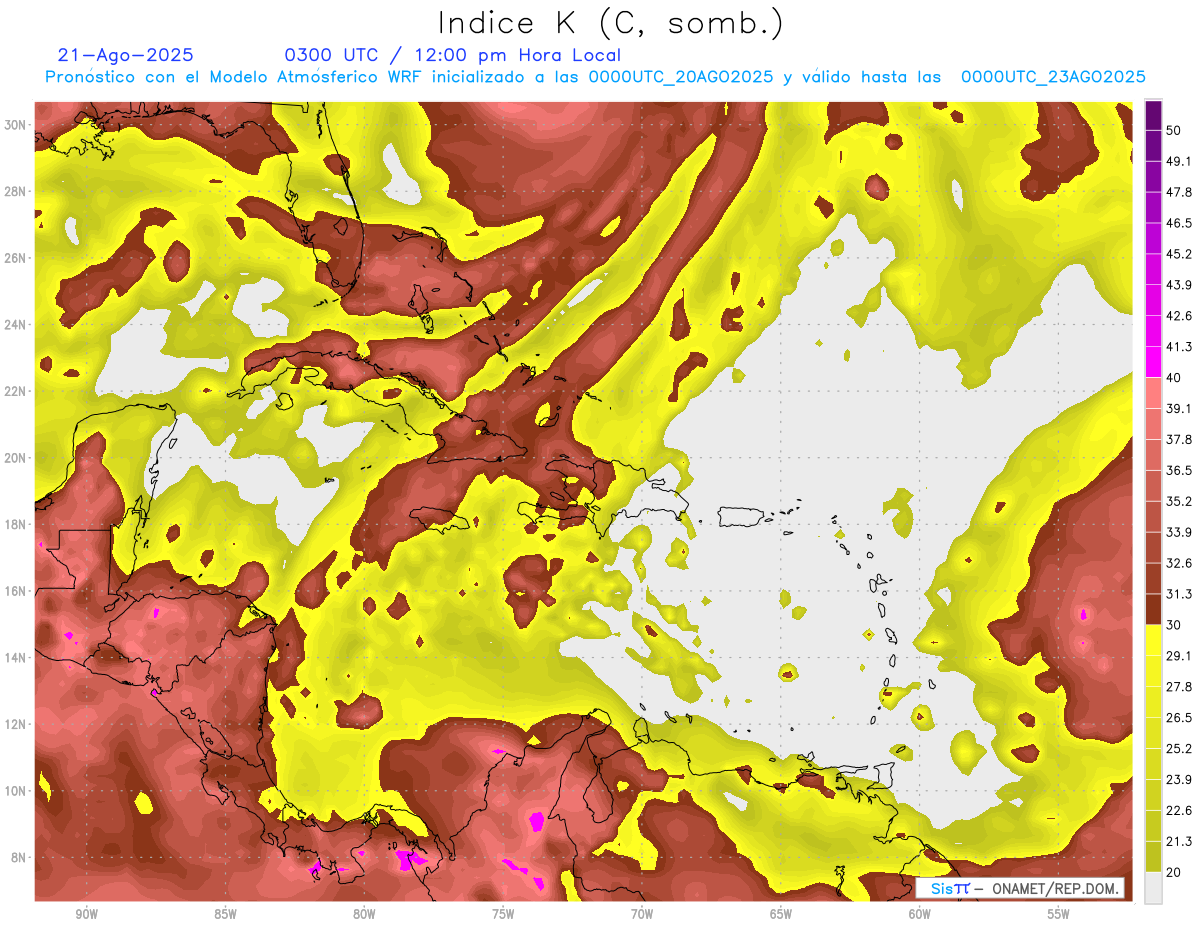The height and width of the screenshot is (927, 1200).
Task: Click the purple colorbar swatch between 46.5 and 47.8
Action: tap(1153, 208)
